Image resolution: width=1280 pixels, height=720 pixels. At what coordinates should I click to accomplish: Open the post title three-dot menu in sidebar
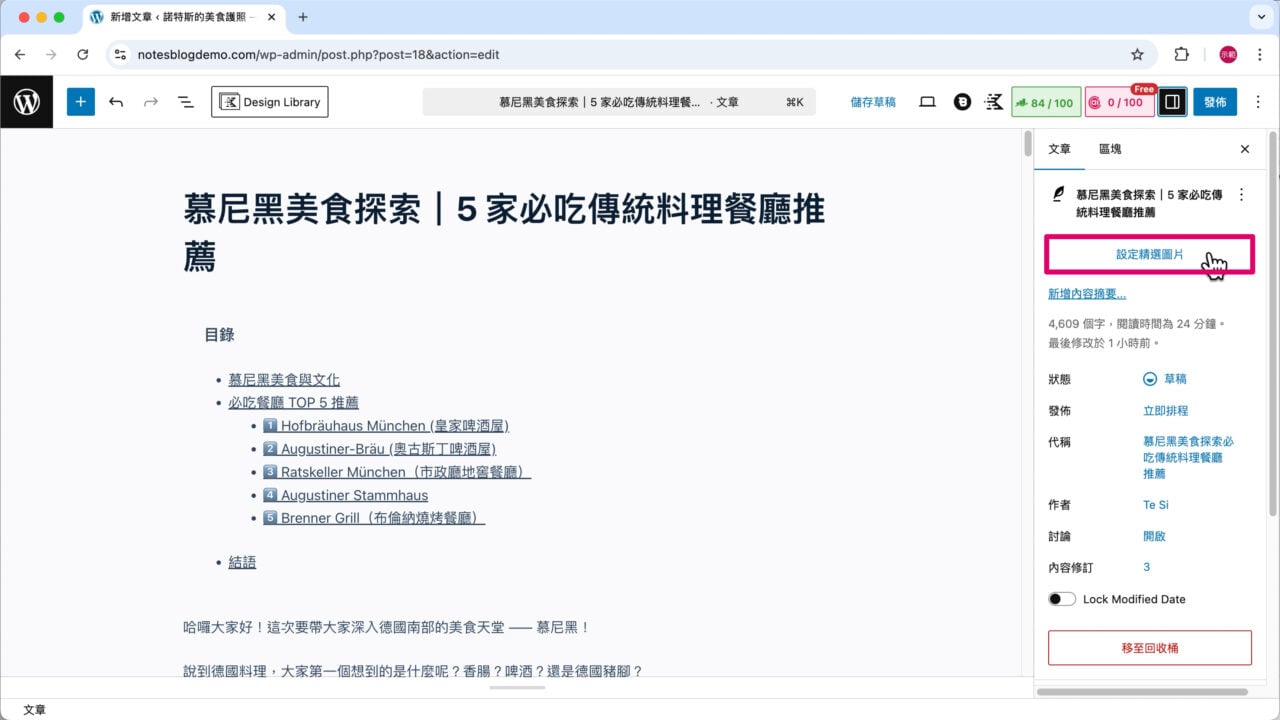pos(1241,194)
